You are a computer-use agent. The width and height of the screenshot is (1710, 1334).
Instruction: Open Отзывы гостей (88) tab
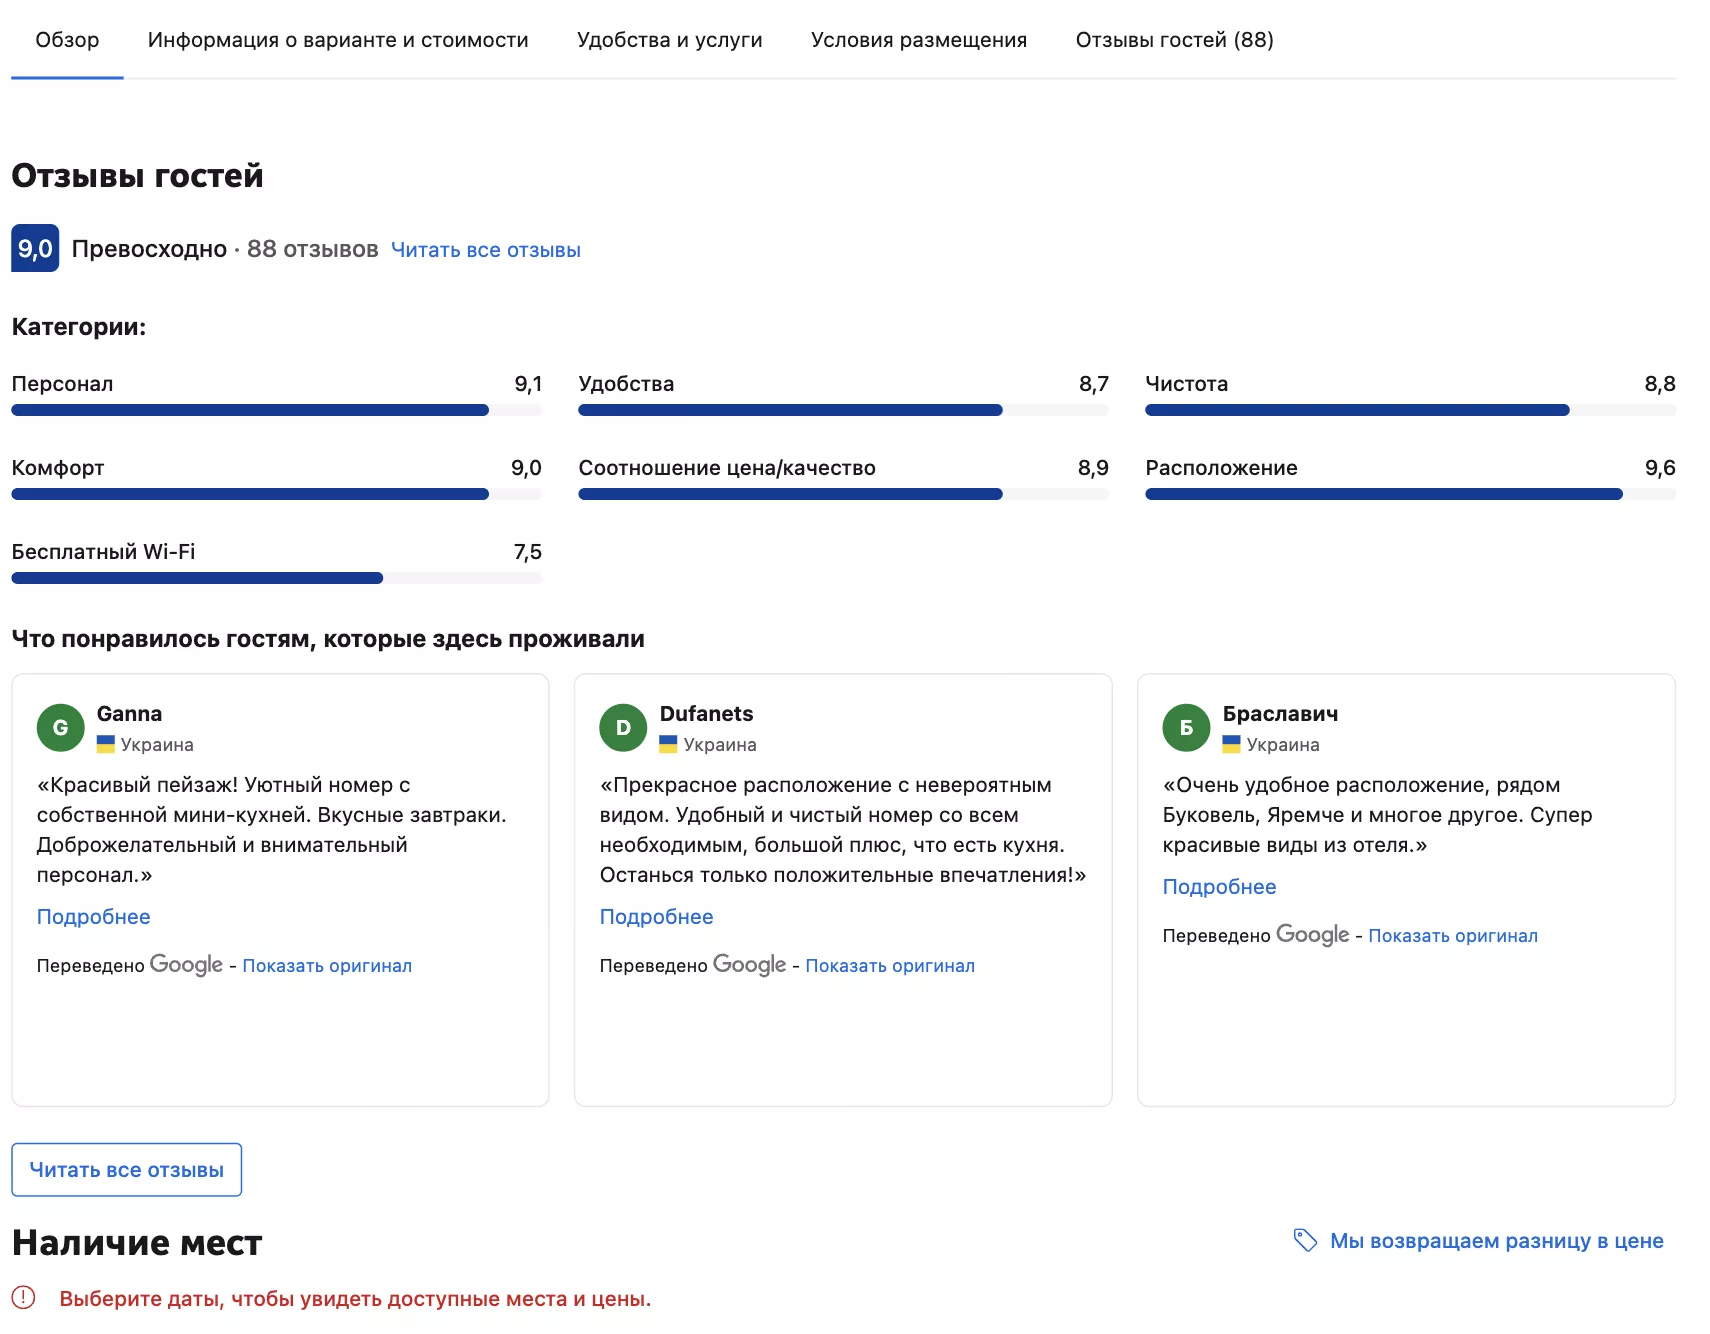(x=1174, y=40)
